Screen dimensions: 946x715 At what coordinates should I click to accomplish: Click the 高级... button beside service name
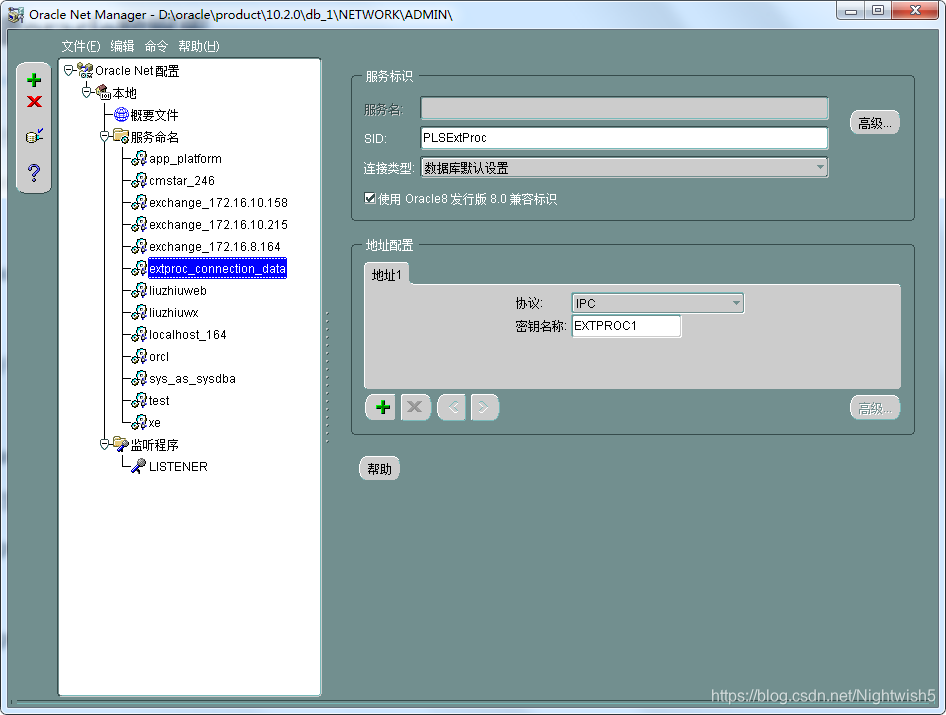point(874,122)
